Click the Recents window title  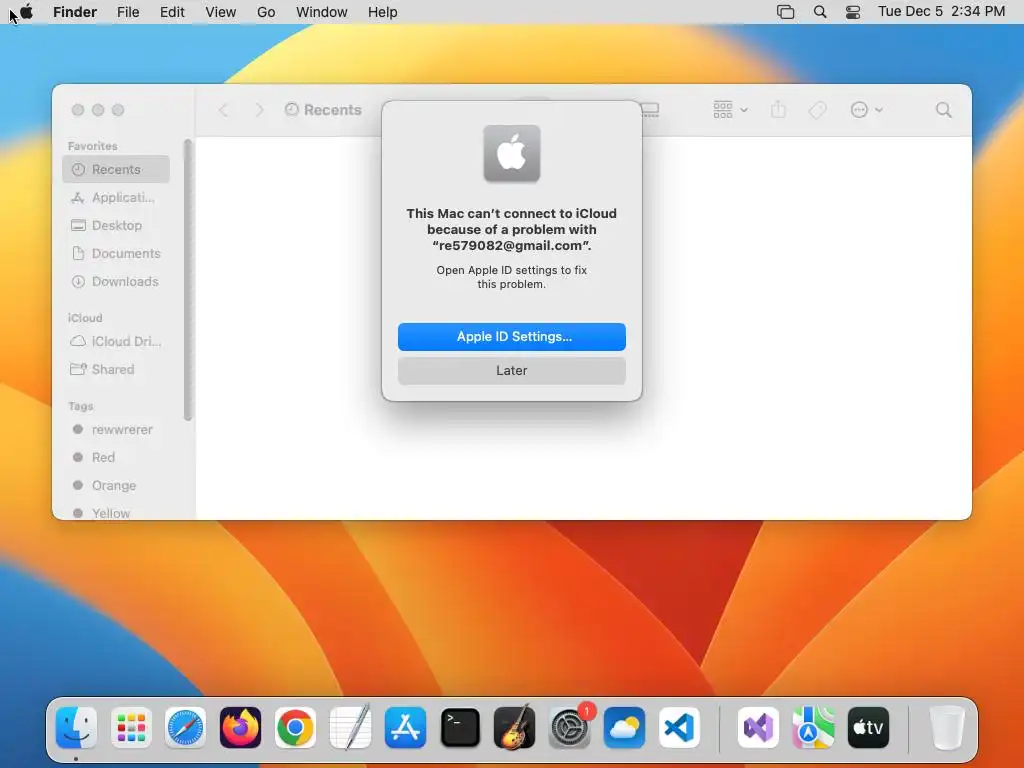(x=332, y=110)
